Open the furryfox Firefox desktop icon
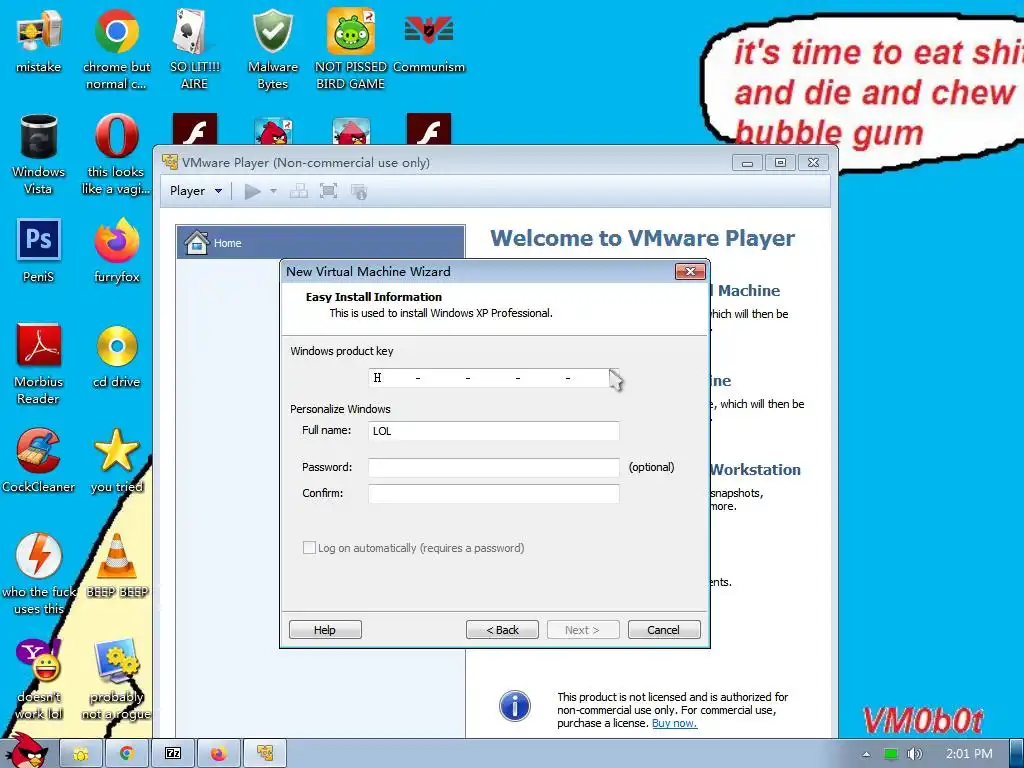 click(x=116, y=250)
